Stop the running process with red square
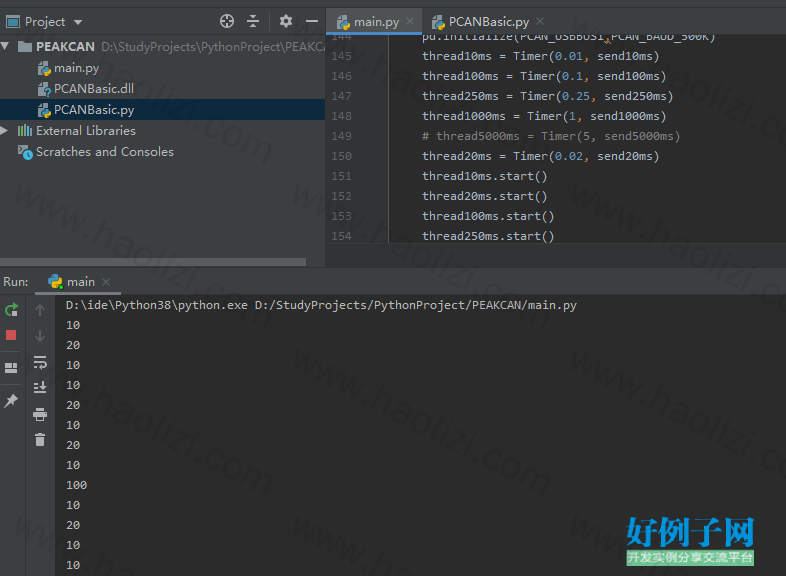The height and width of the screenshot is (576, 786). click(11, 335)
